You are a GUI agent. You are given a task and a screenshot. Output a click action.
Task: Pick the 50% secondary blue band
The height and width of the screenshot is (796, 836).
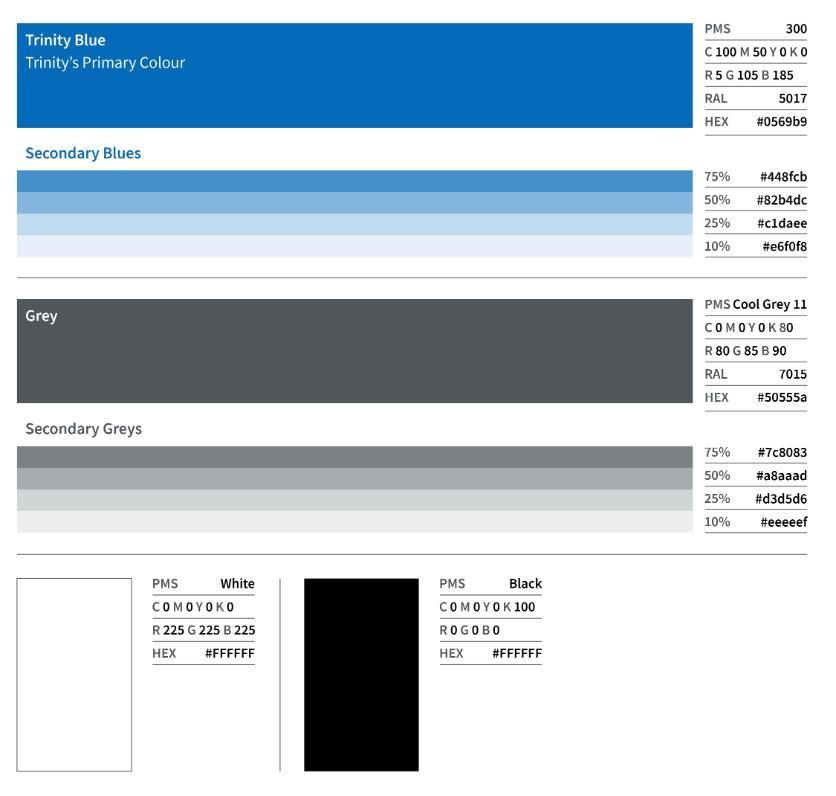pyautogui.click(x=355, y=203)
